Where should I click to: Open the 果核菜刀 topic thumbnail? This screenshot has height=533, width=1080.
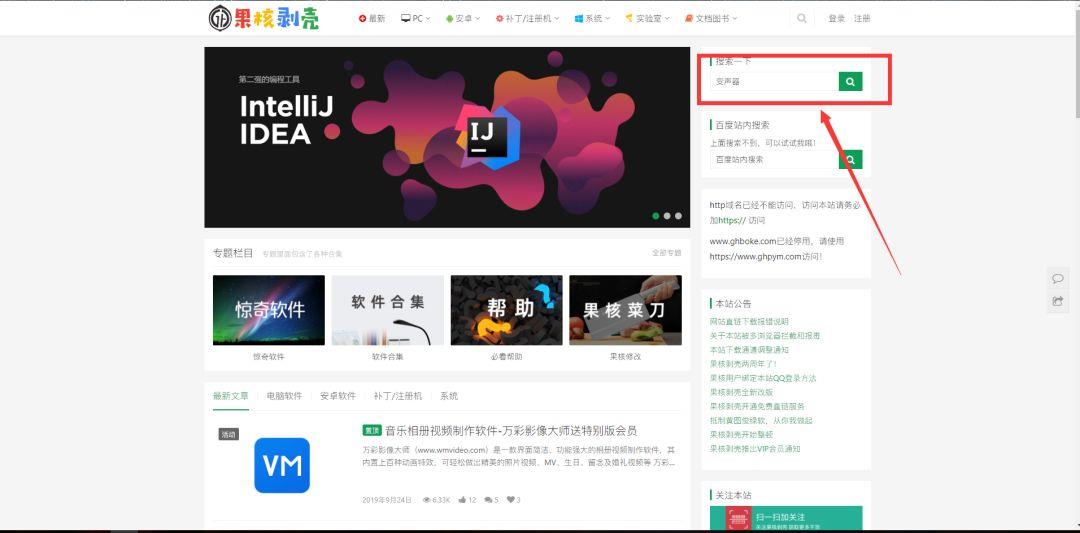point(625,310)
